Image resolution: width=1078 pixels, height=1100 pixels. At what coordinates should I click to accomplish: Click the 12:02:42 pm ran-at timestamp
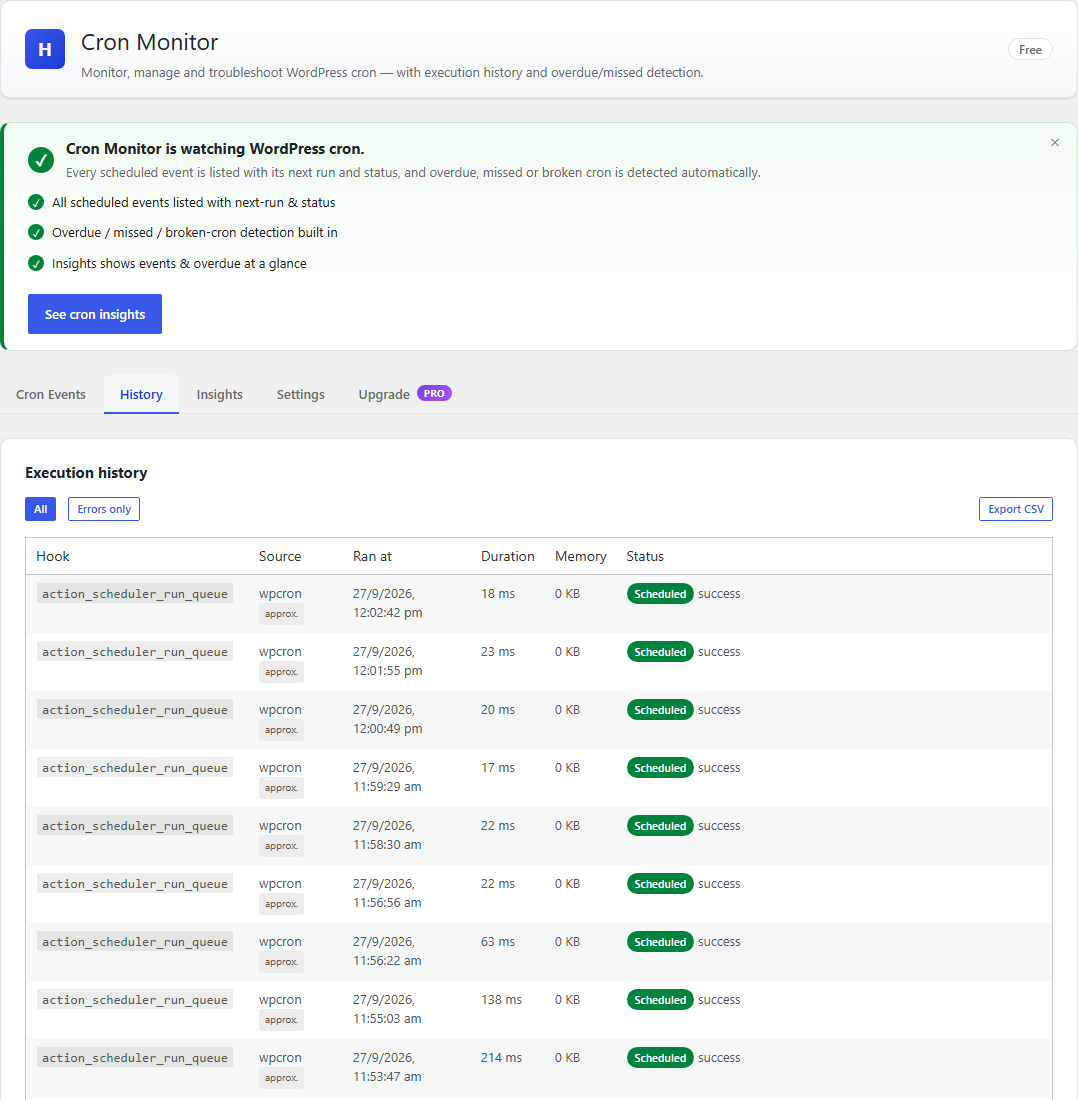387,603
